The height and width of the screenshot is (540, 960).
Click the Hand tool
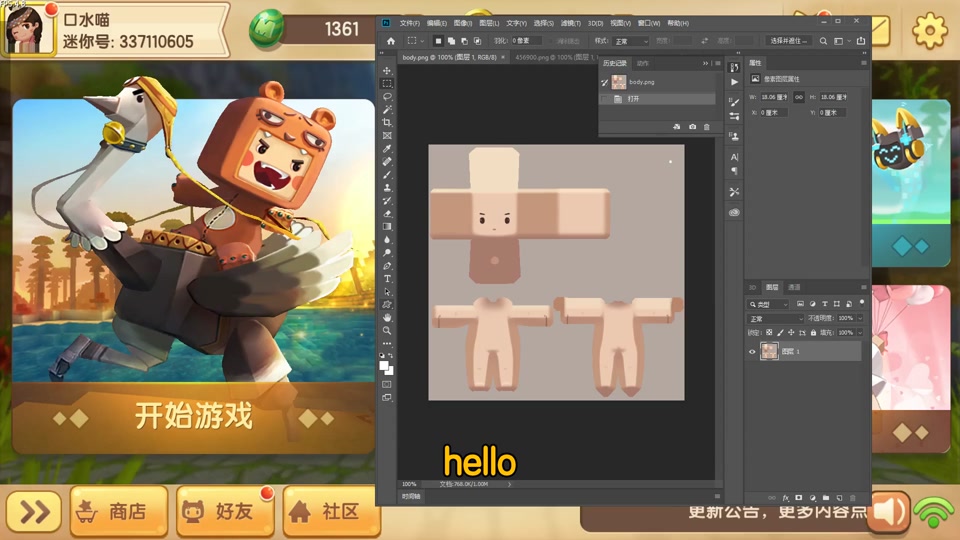pyautogui.click(x=387, y=318)
